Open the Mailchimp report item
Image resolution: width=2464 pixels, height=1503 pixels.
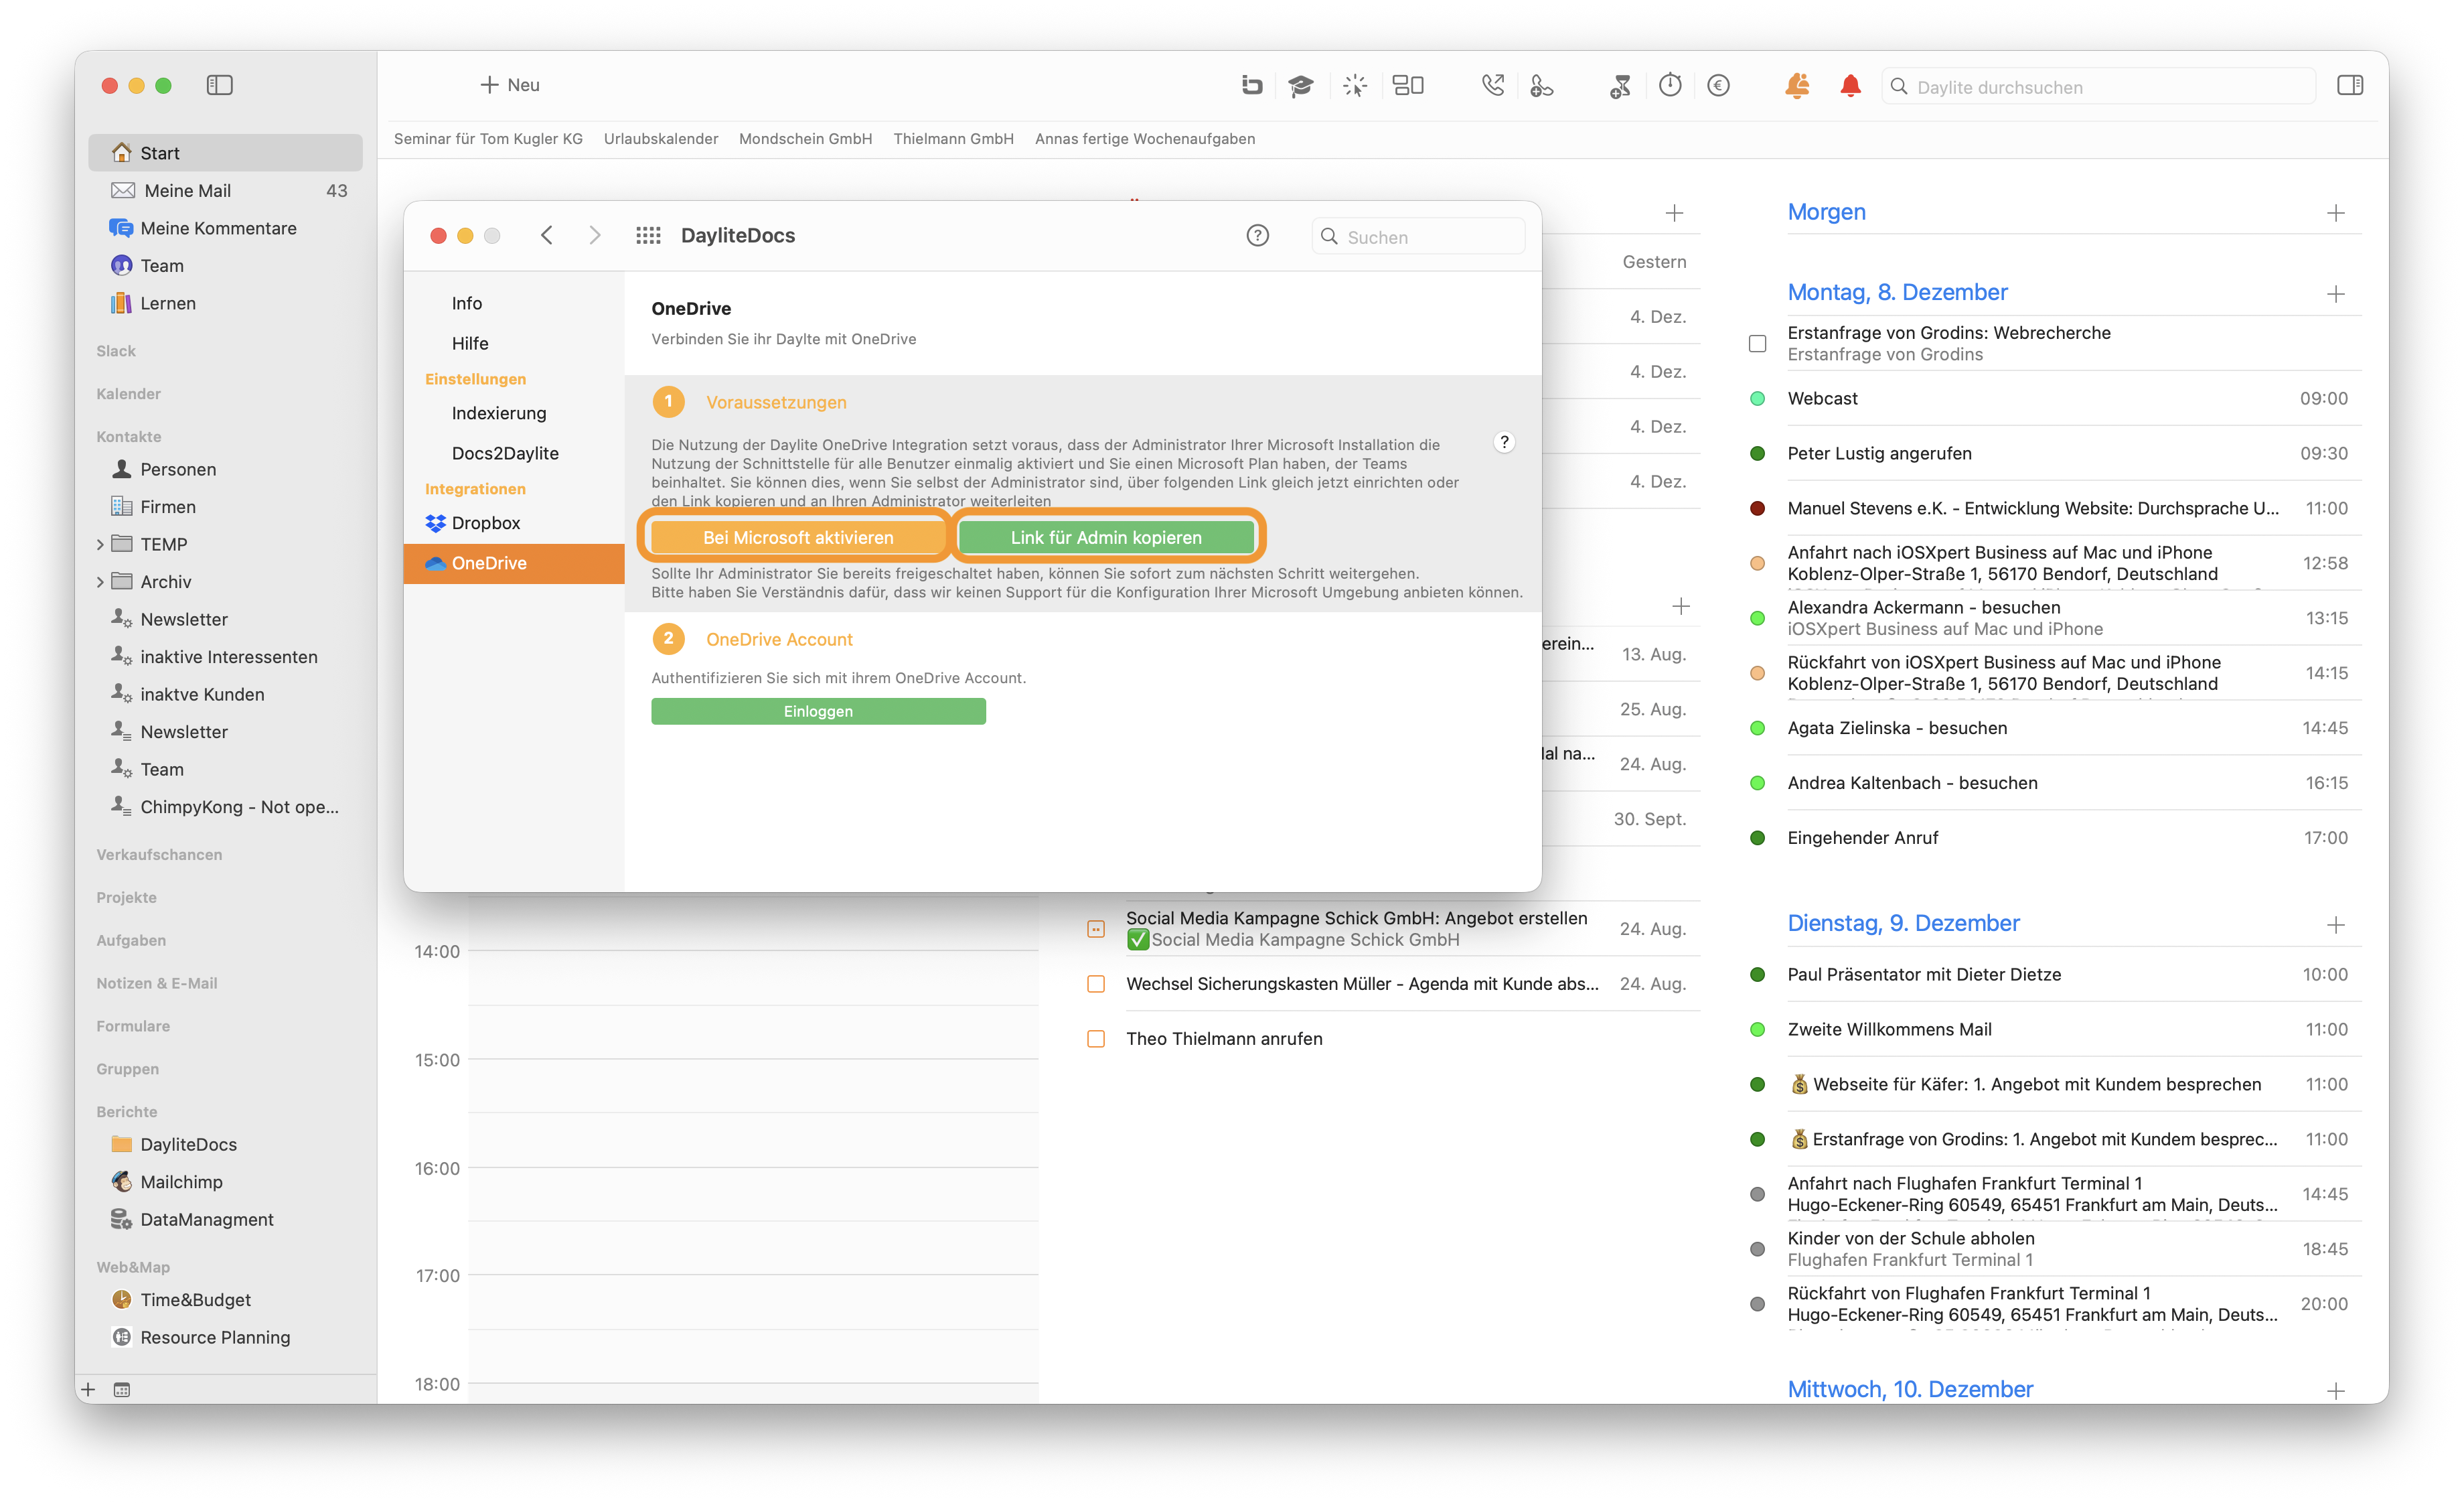pos(226,1181)
